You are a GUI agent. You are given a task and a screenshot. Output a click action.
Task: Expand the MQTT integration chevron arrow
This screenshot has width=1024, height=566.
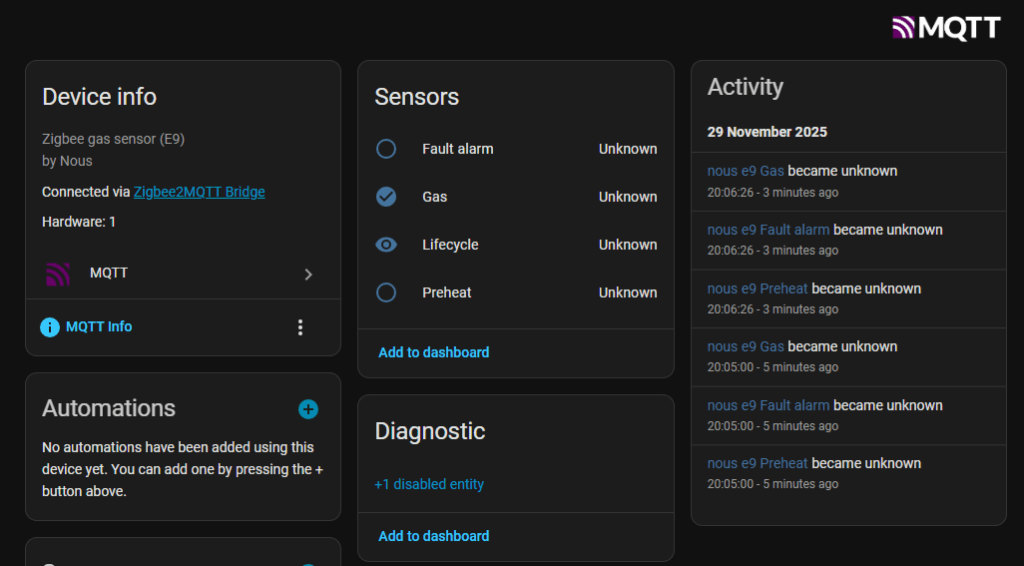click(x=308, y=274)
